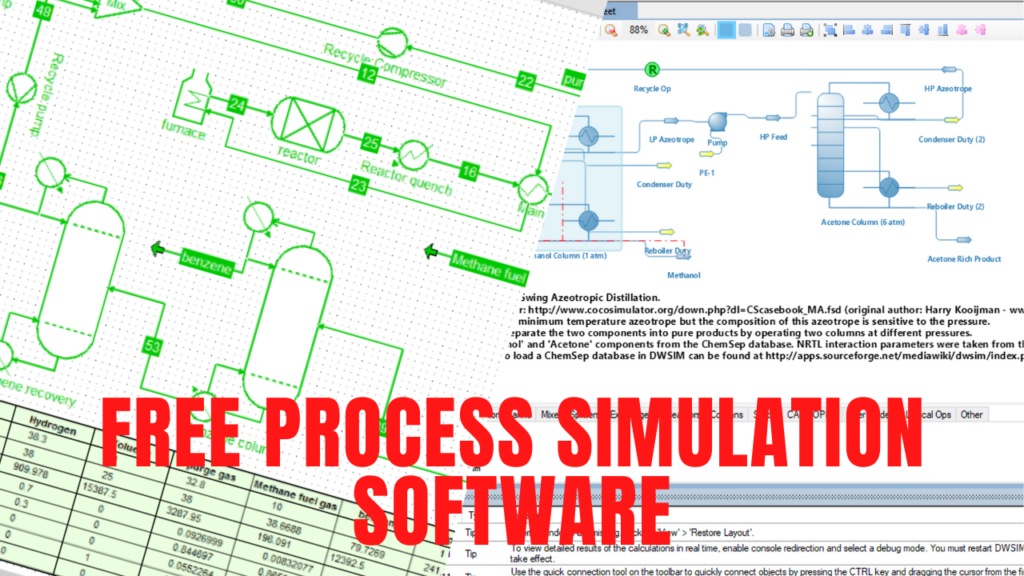This screenshot has height=576, width=1024.
Task: Click the 15387.5 table cell
Action: point(99,488)
